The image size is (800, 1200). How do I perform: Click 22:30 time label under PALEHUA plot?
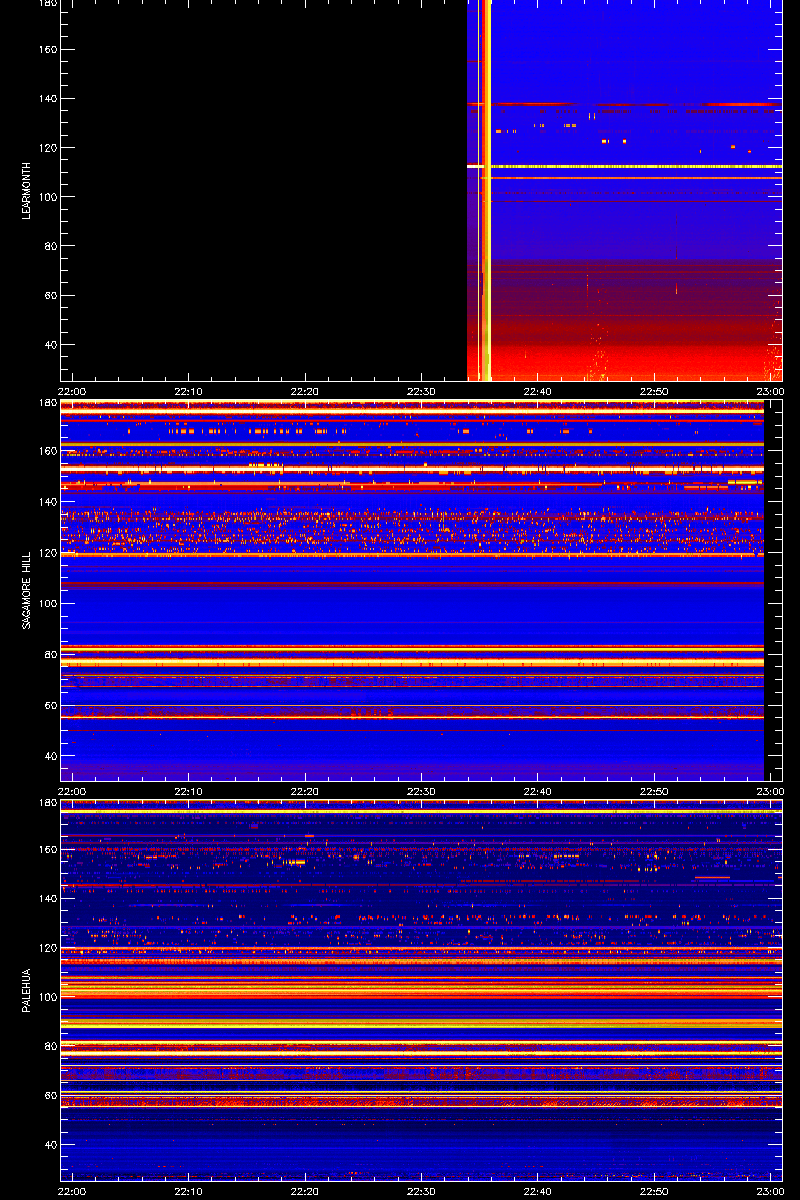tap(421, 1192)
